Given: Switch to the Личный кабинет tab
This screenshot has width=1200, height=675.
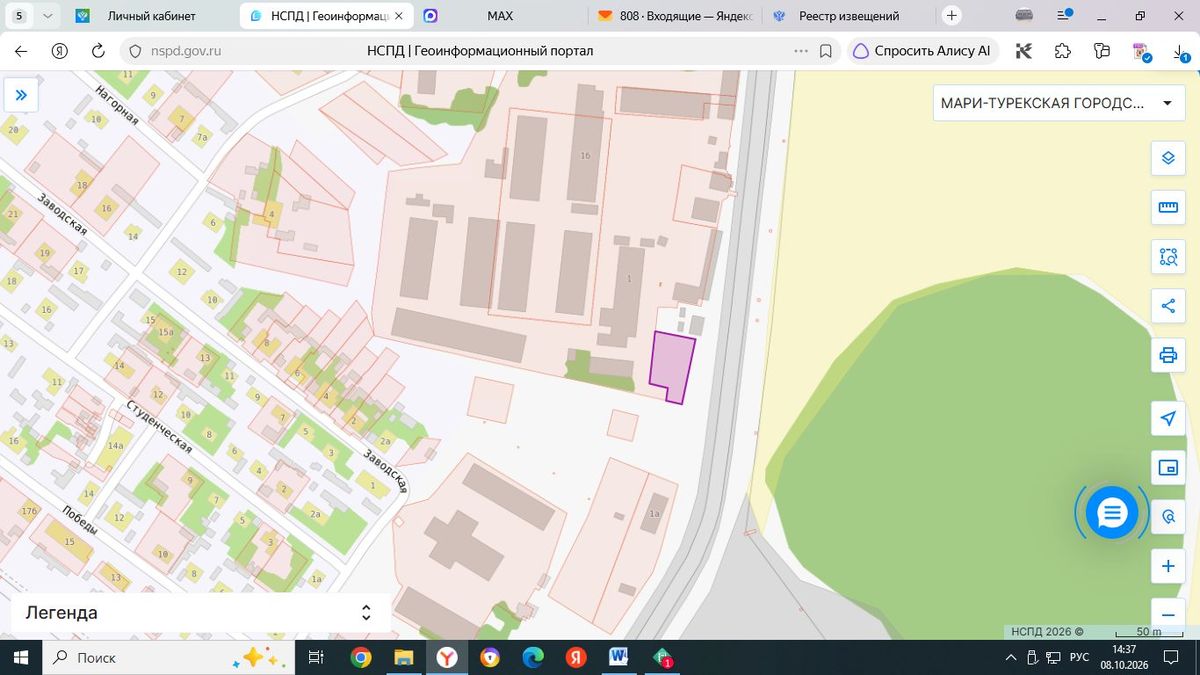Looking at the screenshot, I should [150, 16].
